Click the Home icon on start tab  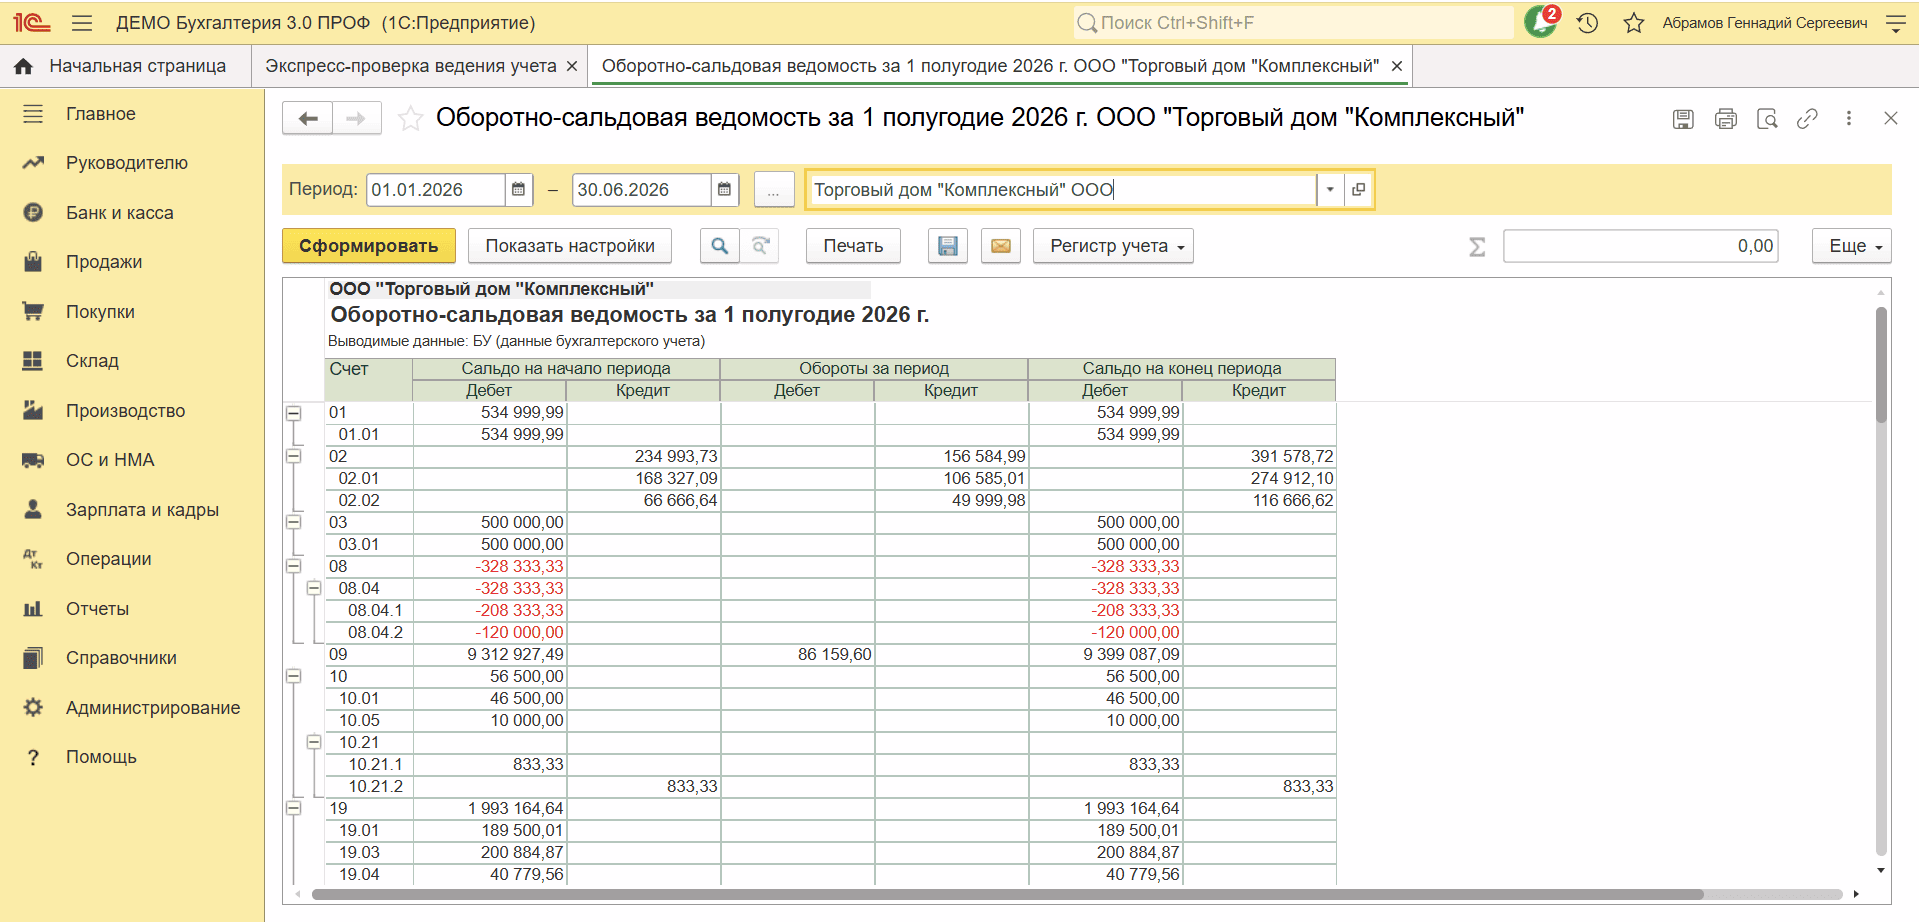click(23, 66)
